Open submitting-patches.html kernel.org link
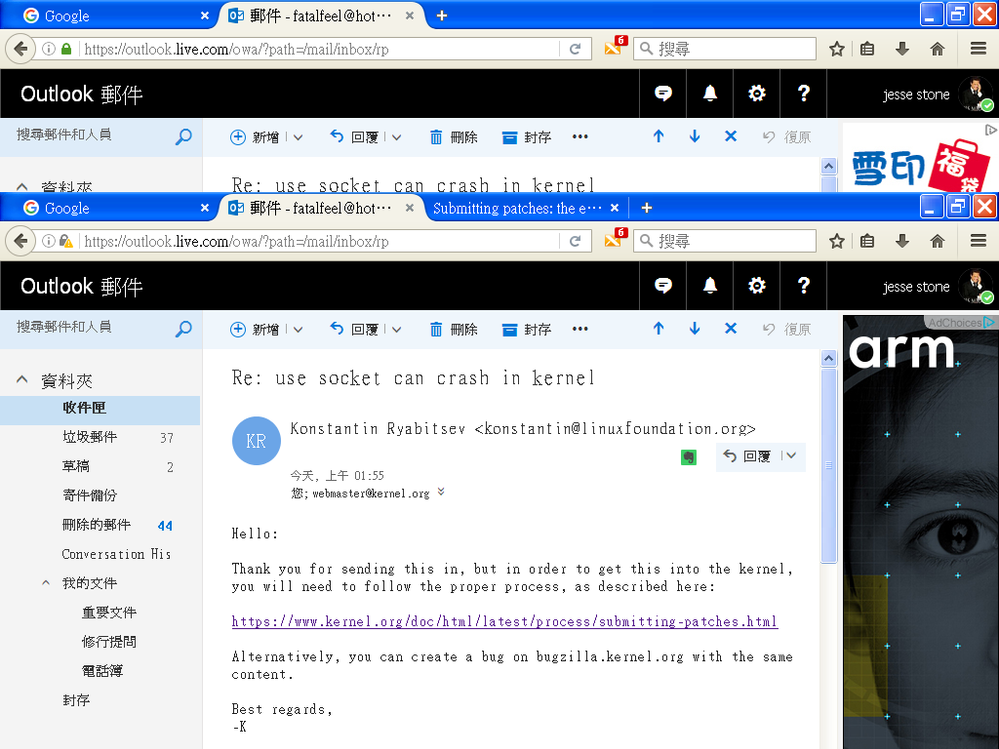The image size is (999, 749). point(505,622)
